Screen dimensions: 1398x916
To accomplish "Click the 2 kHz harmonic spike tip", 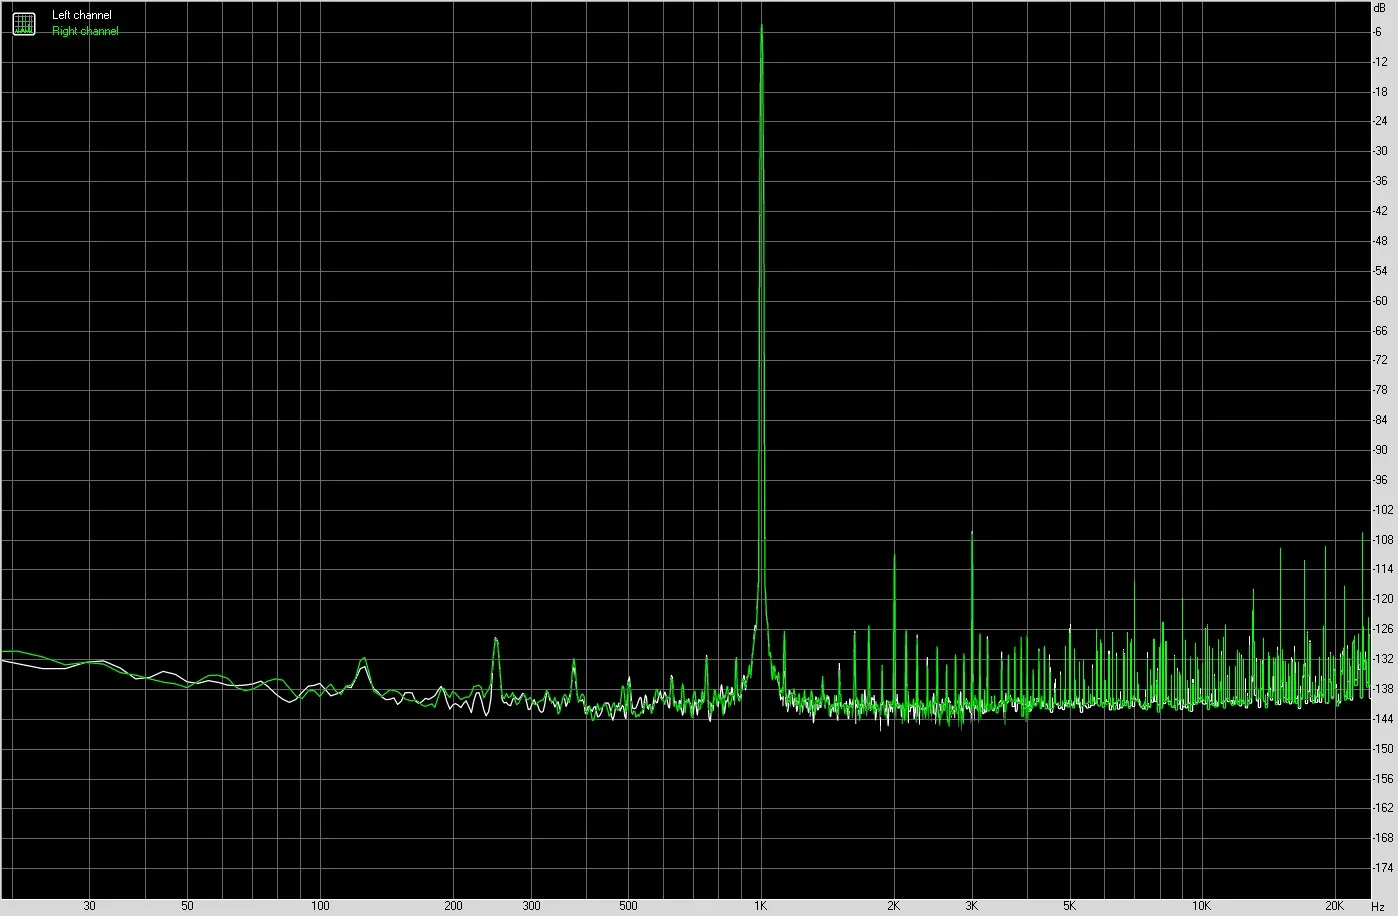I will click(894, 556).
